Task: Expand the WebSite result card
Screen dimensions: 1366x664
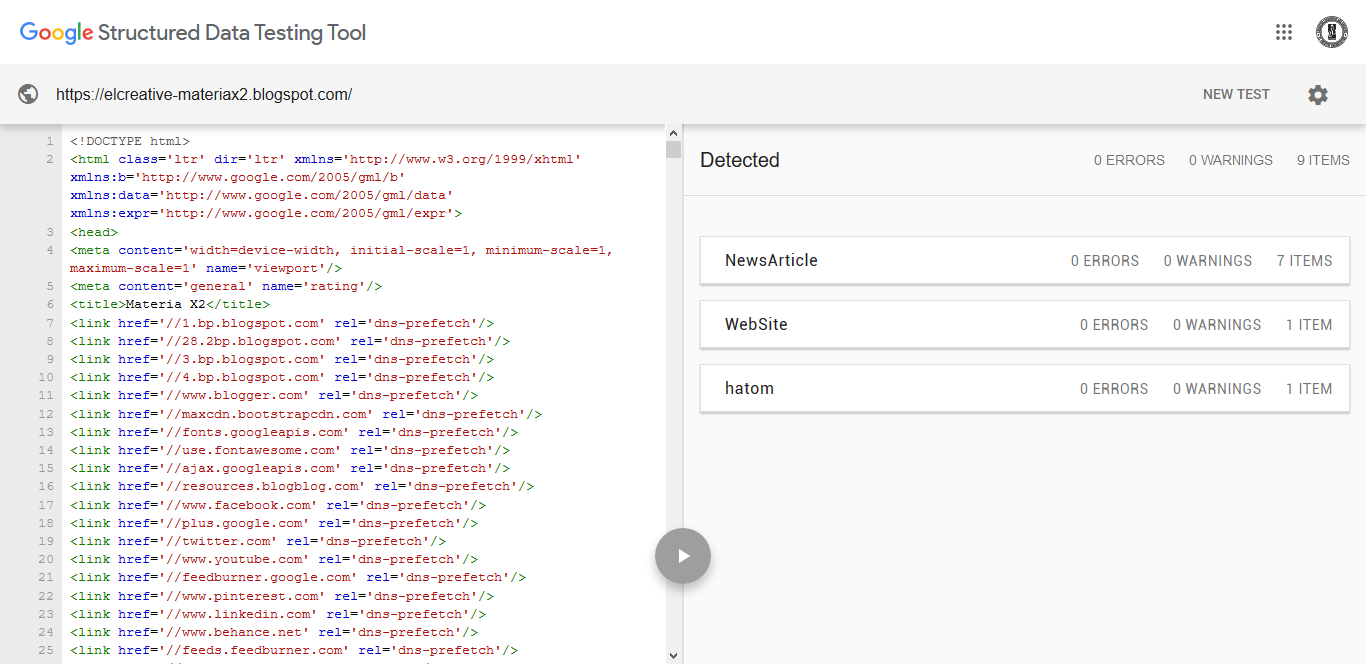Action: tap(1025, 324)
